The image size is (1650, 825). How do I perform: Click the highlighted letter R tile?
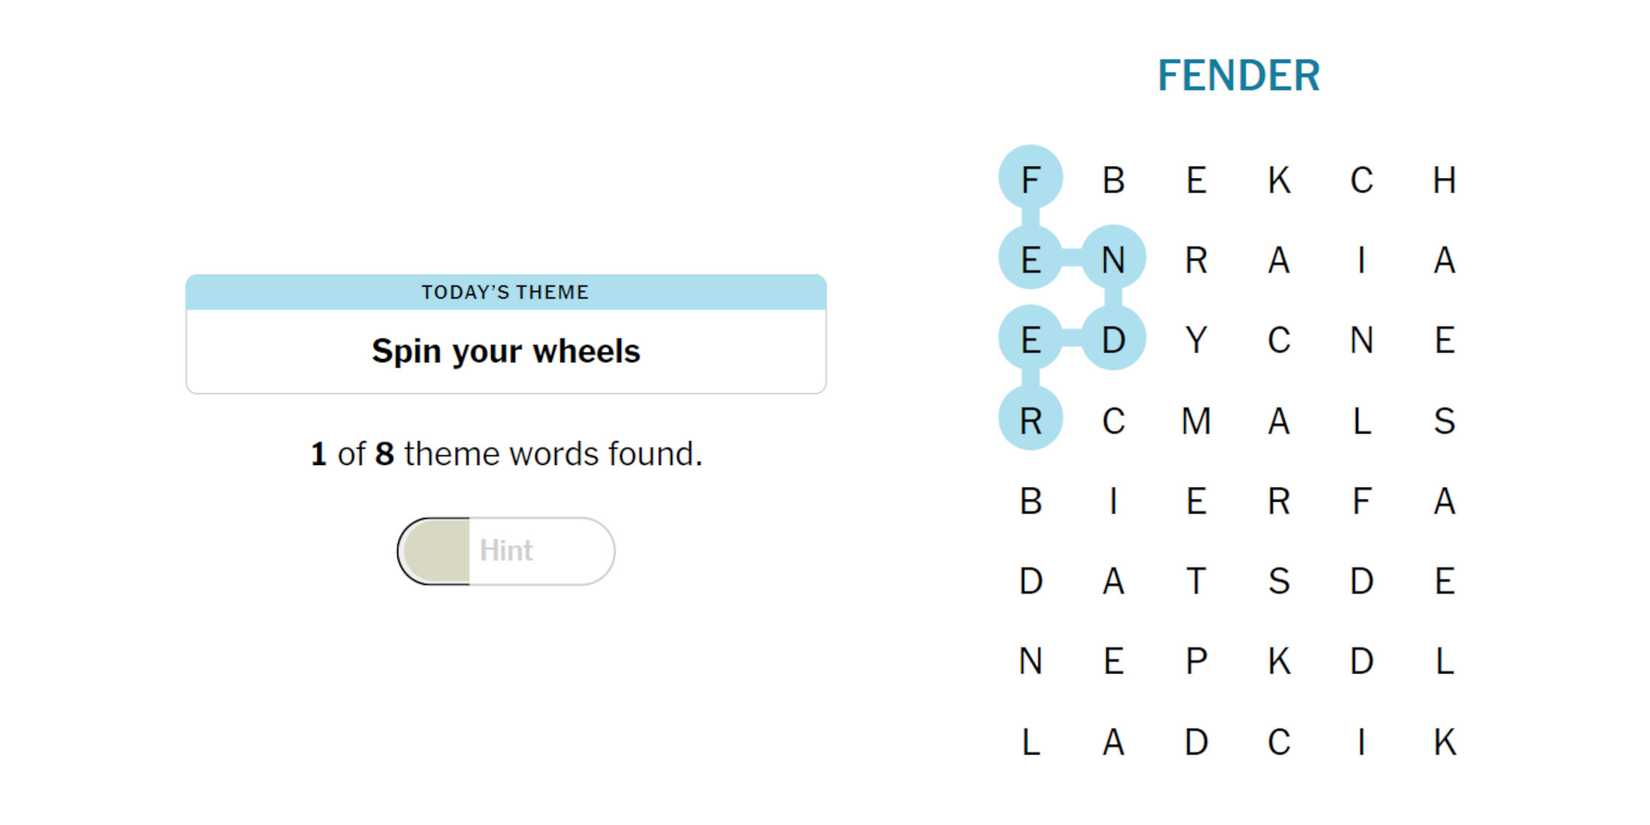(1030, 421)
